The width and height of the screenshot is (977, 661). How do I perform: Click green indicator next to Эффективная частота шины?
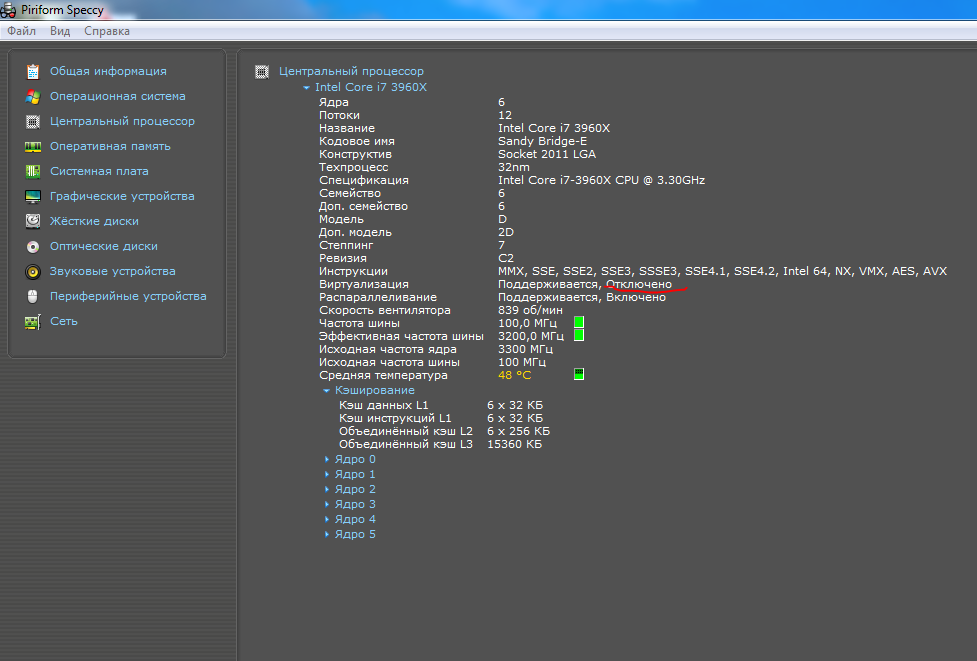pyautogui.click(x=579, y=335)
